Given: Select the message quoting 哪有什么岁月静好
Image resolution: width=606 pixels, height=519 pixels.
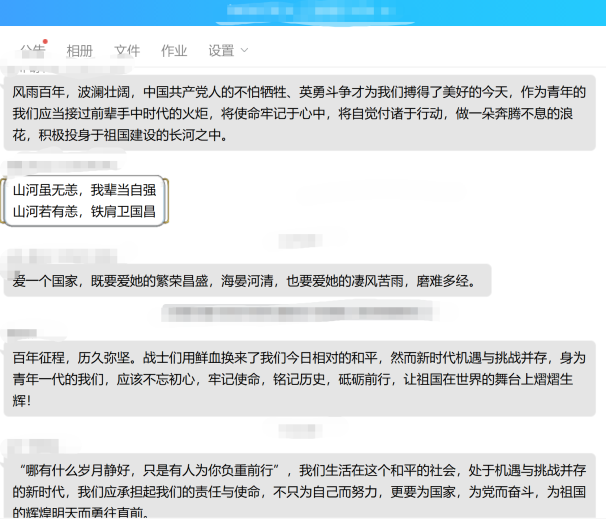Looking at the screenshot, I should pos(300,490).
